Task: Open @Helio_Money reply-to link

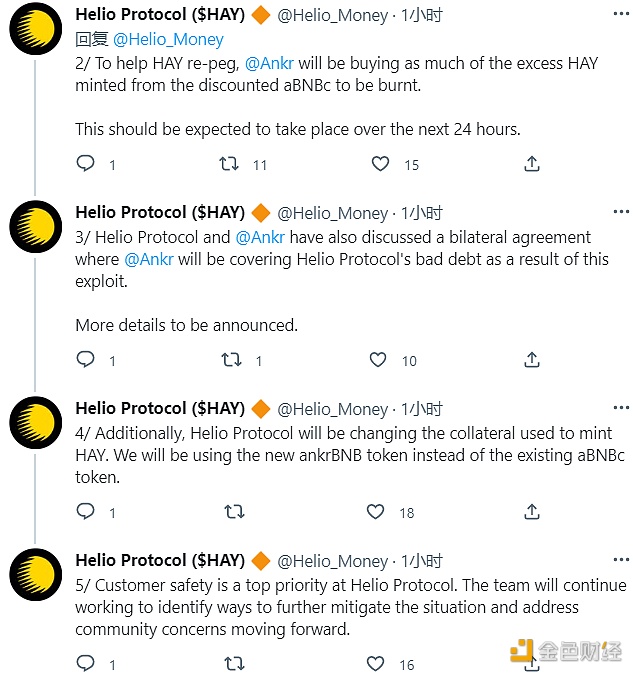Action: [x=168, y=39]
